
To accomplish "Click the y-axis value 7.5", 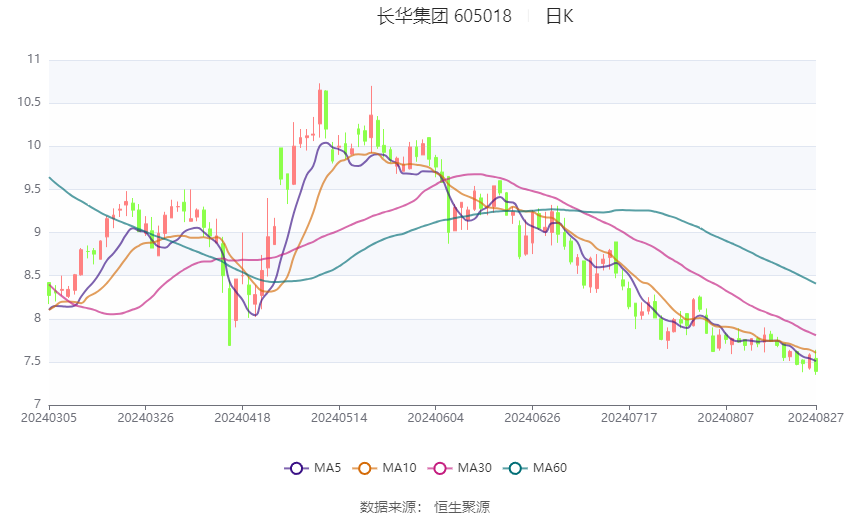I will coord(32,361).
